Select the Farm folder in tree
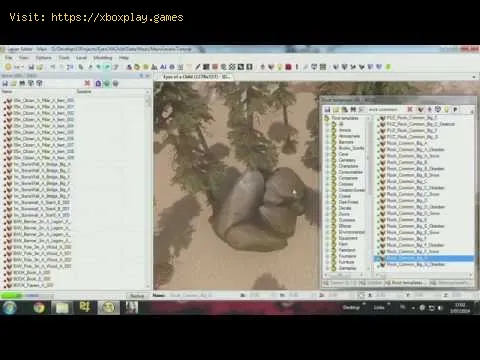 click(343, 244)
